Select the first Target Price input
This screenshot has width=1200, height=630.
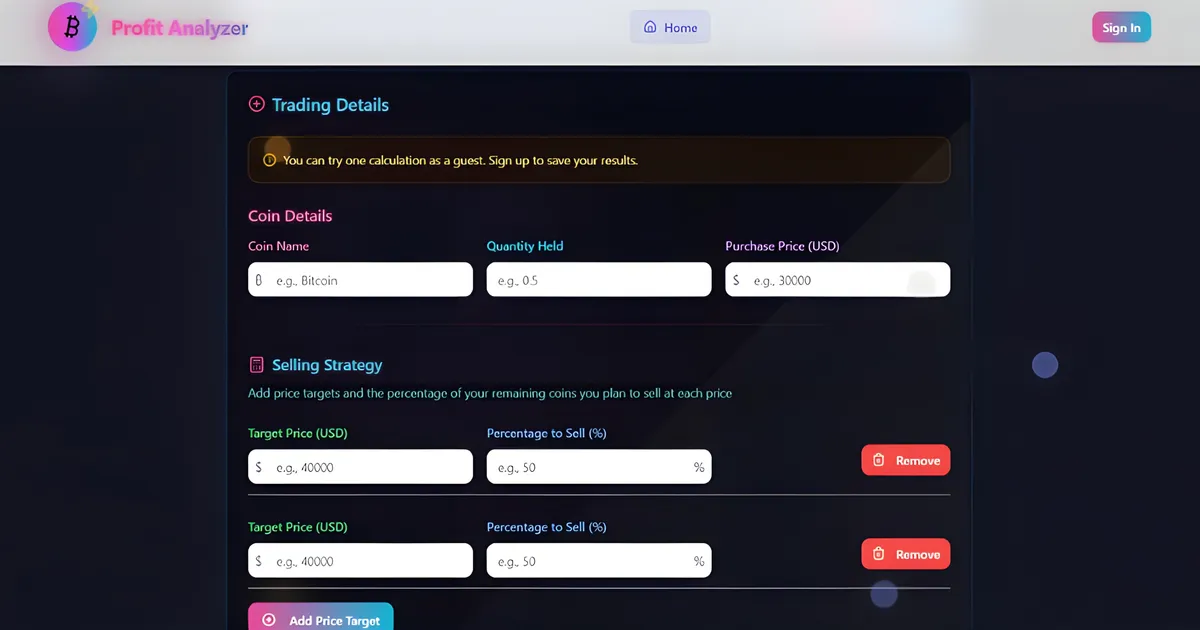pos(370,467)
